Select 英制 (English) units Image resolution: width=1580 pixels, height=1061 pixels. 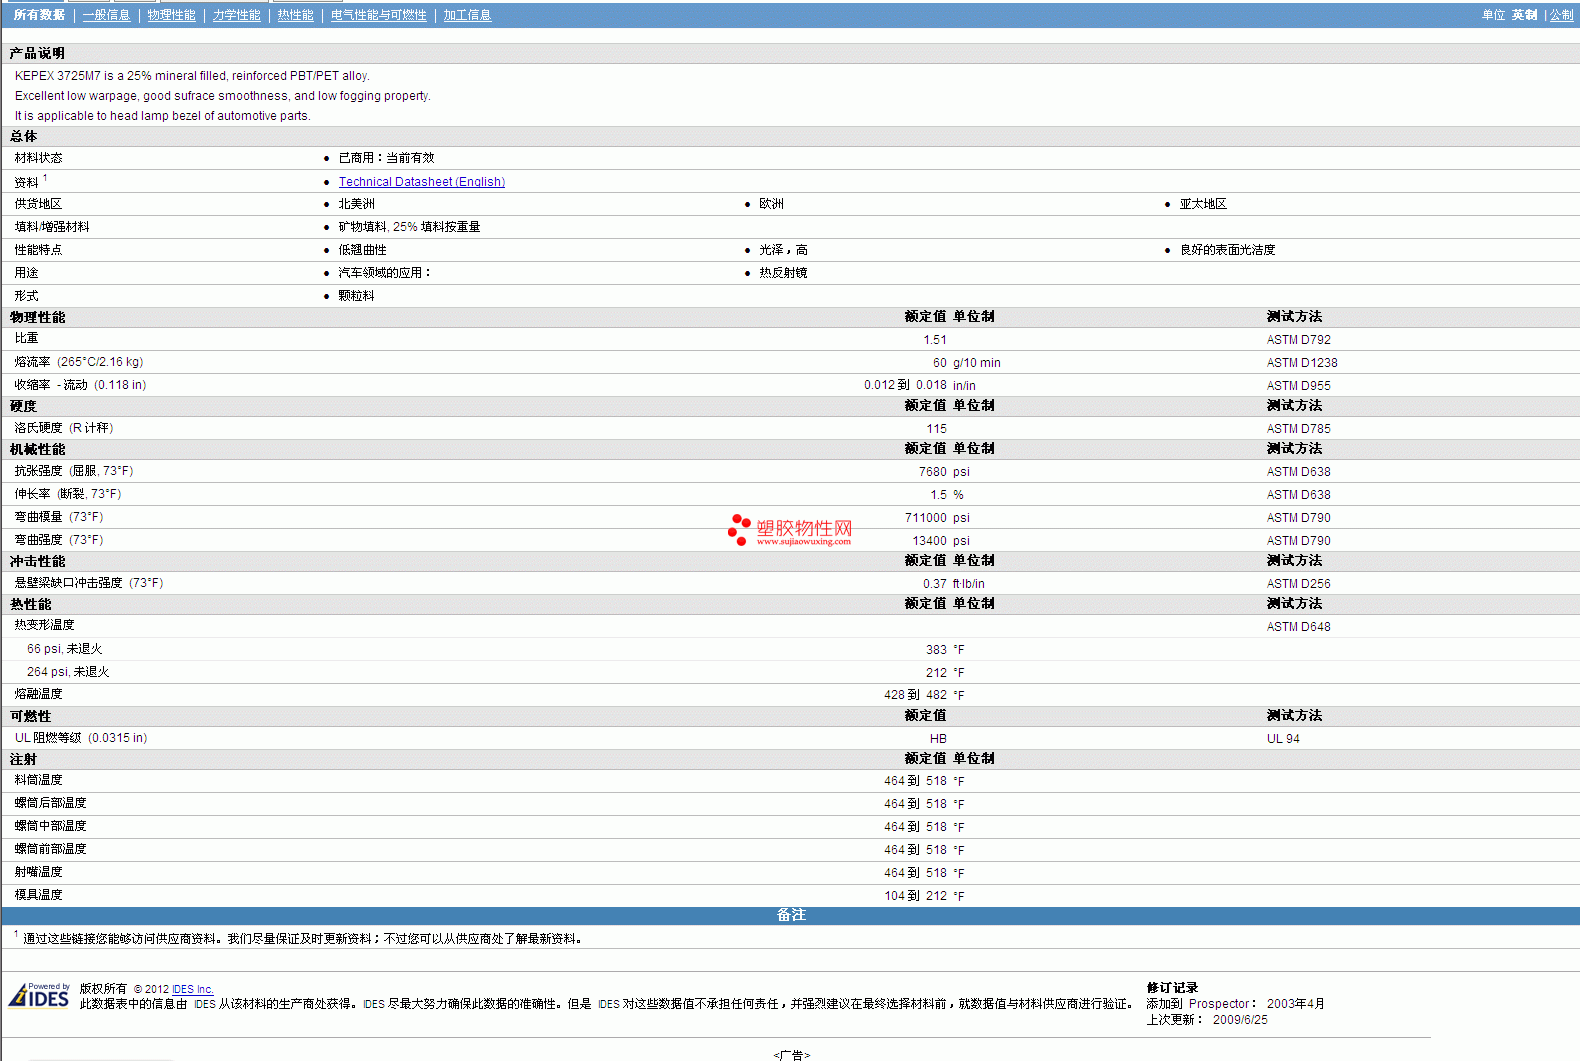click(1524, 15)
